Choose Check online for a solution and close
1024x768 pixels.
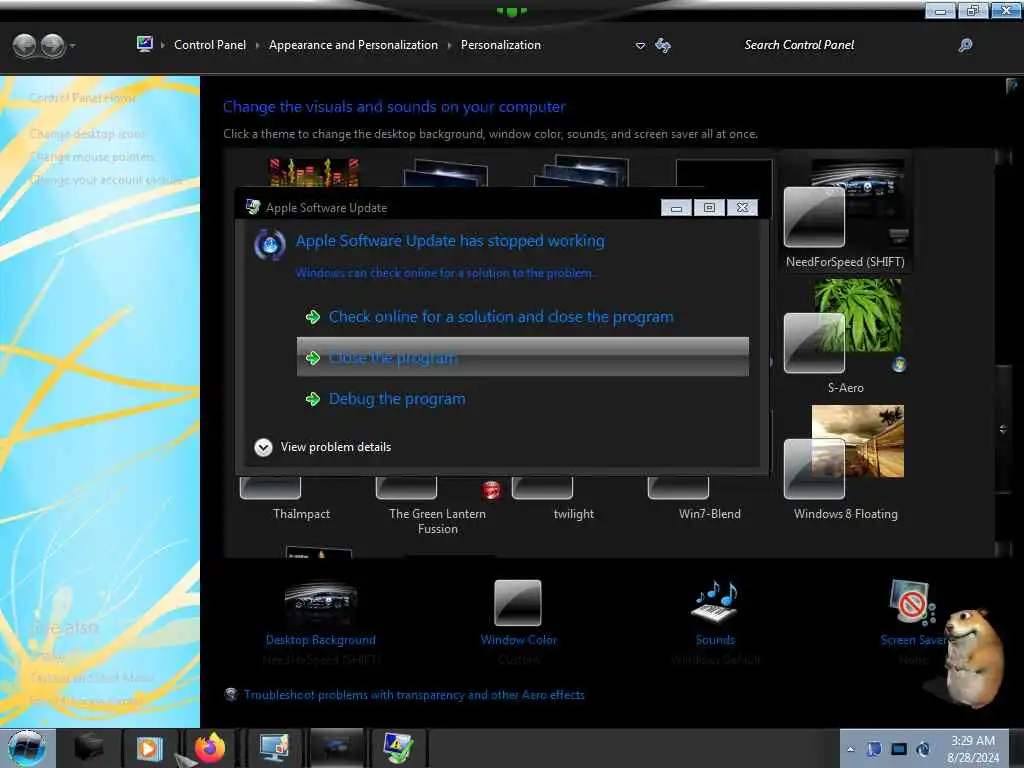coord(501,317)
